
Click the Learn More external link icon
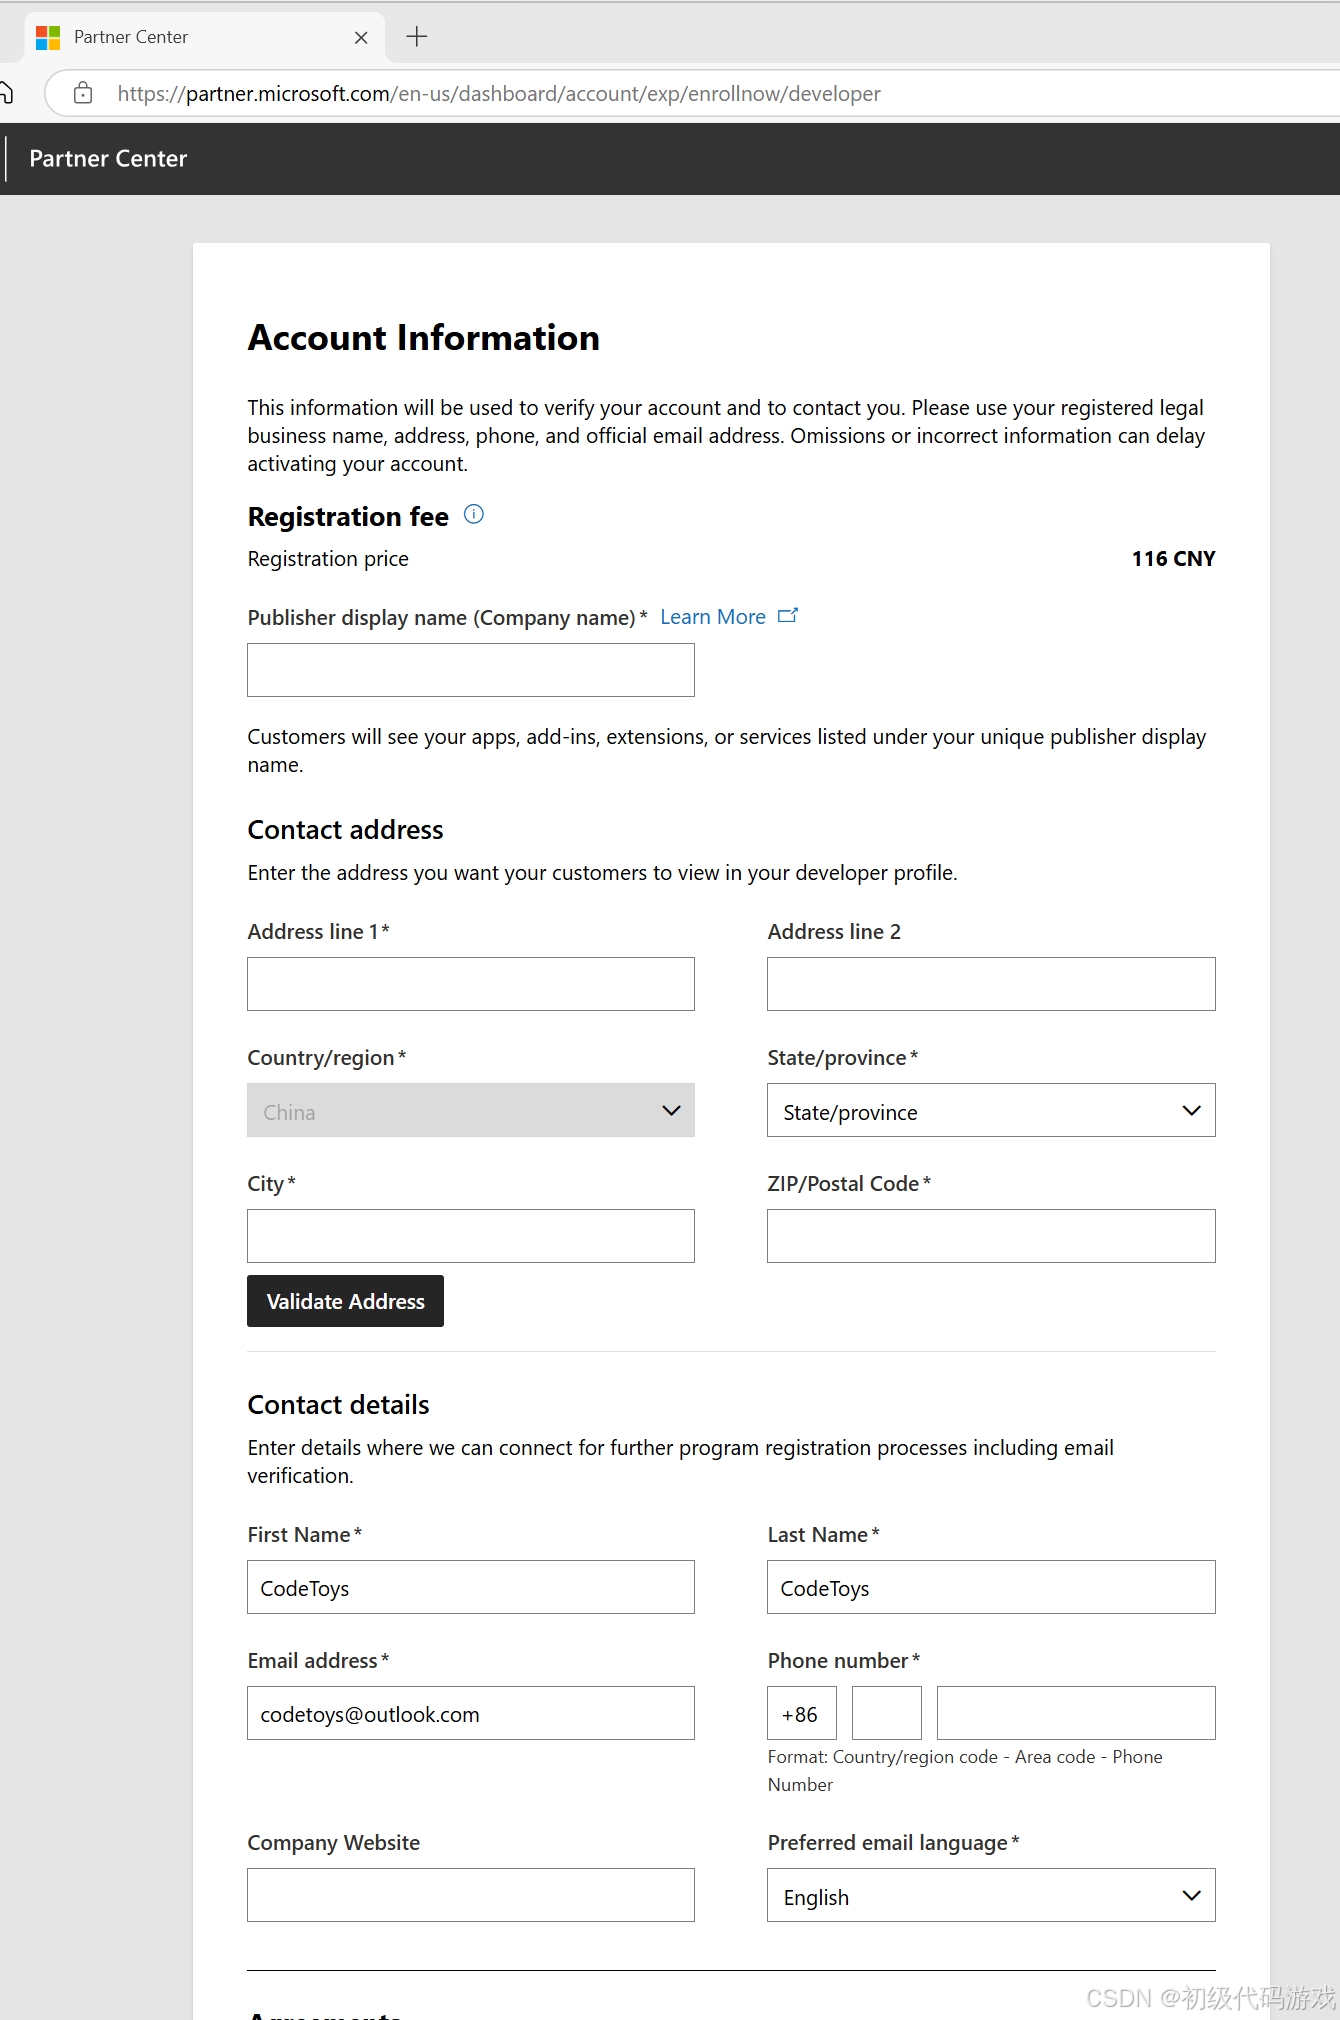click(x=788, y=616)
